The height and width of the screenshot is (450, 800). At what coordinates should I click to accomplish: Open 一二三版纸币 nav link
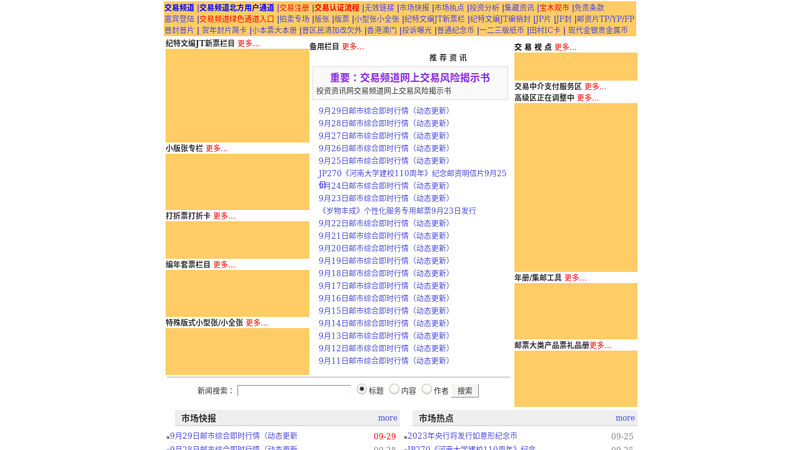pyautogui.click(x=502, y=30)
